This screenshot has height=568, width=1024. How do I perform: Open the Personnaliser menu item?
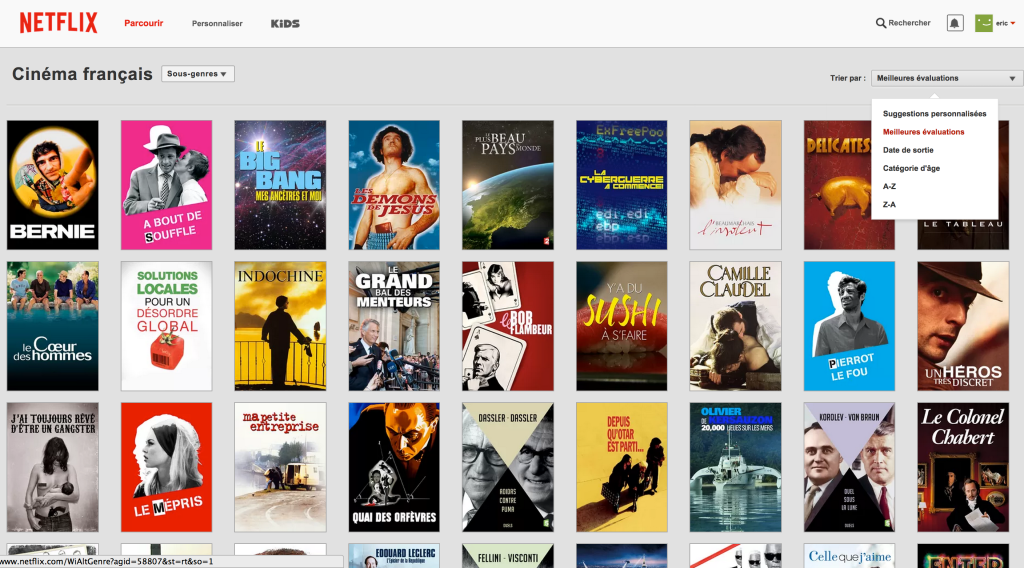(x=217, y=24)
